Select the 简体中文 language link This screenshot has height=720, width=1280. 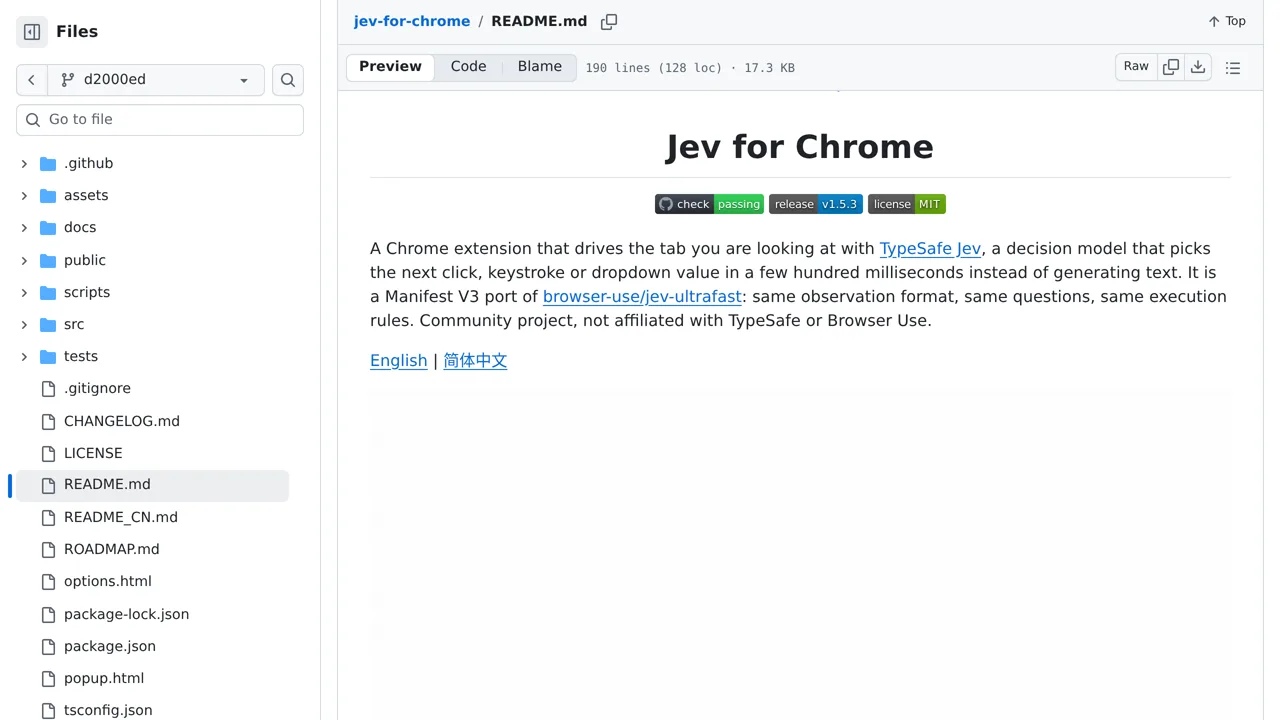click(x=475, y=361)
